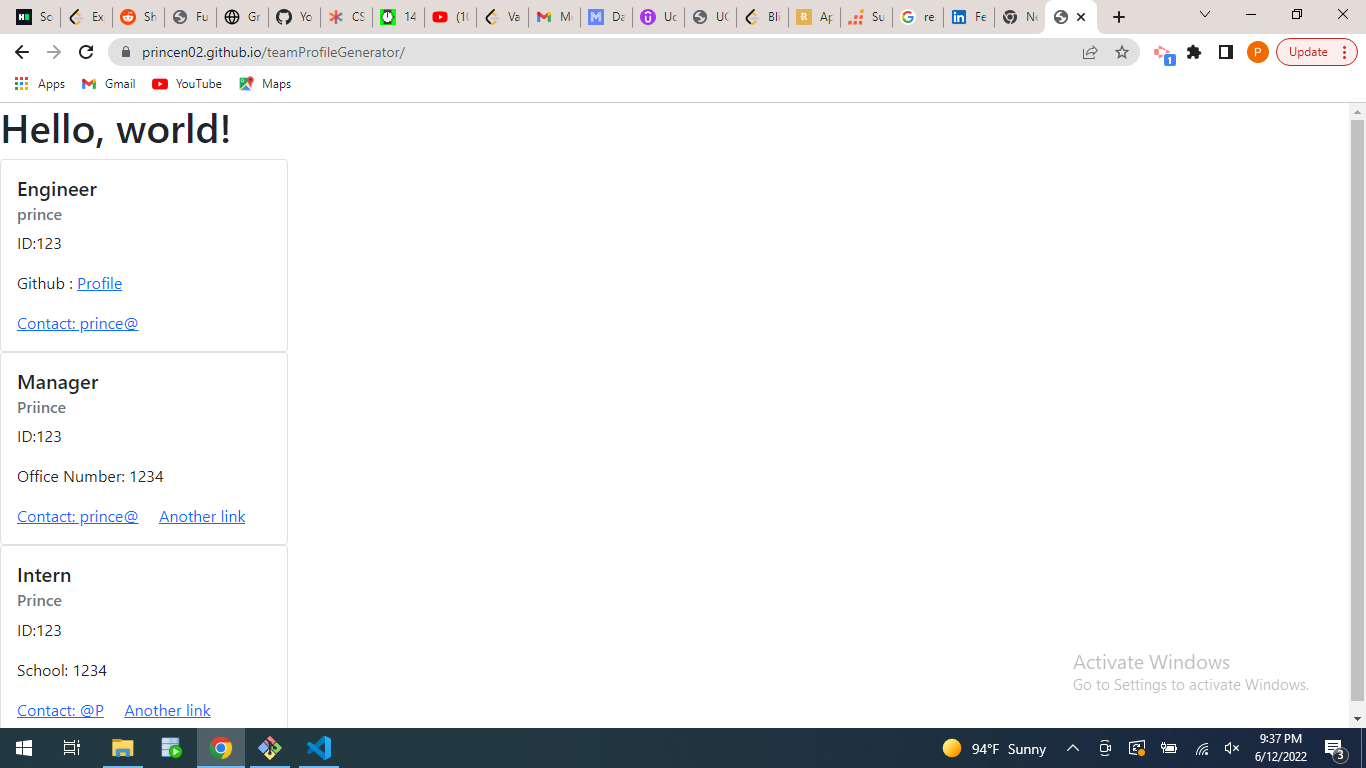Toggle the muted volume icon in system tray

[x=1232, y=748]
